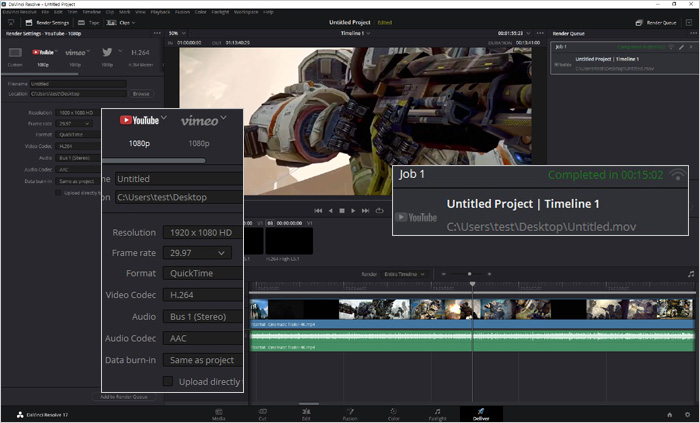Open project settings gear icon
This screenshot has height=423, width=700.
[x=688, y=415]
